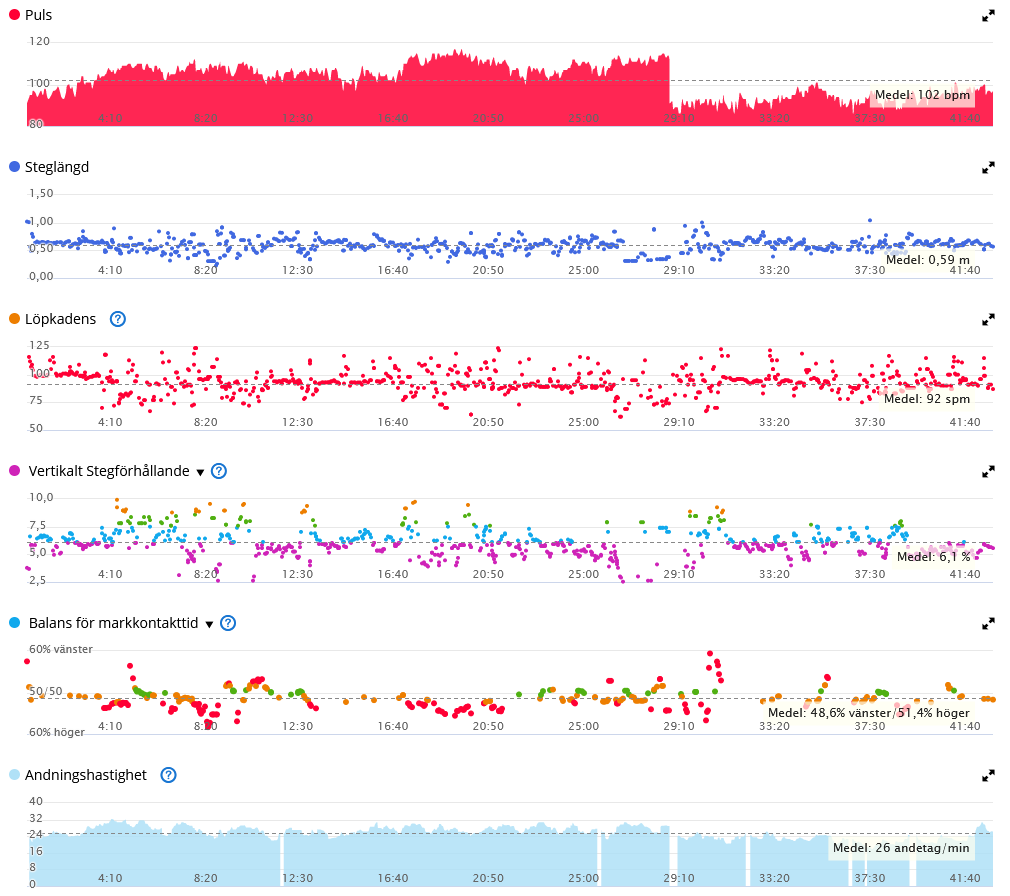Screen dimensions: 1010x896
Task: Click the 'Medel: 26 andetag/min' label
Action: (900, 848)
